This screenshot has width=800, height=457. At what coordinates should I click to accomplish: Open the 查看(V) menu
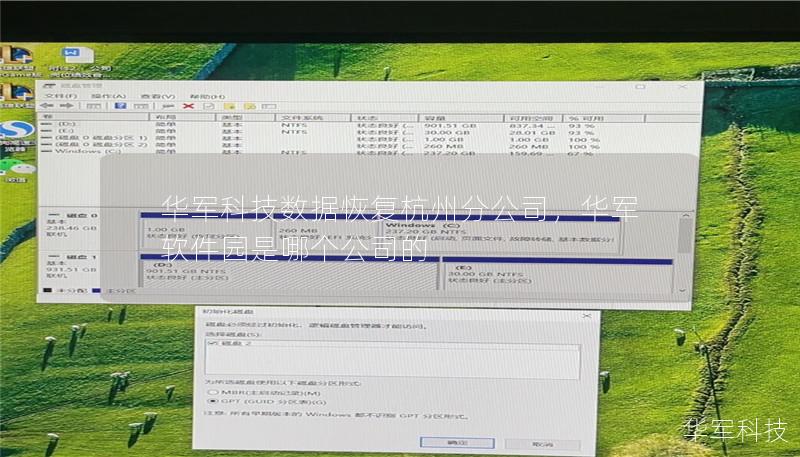[x=152, y=95]
